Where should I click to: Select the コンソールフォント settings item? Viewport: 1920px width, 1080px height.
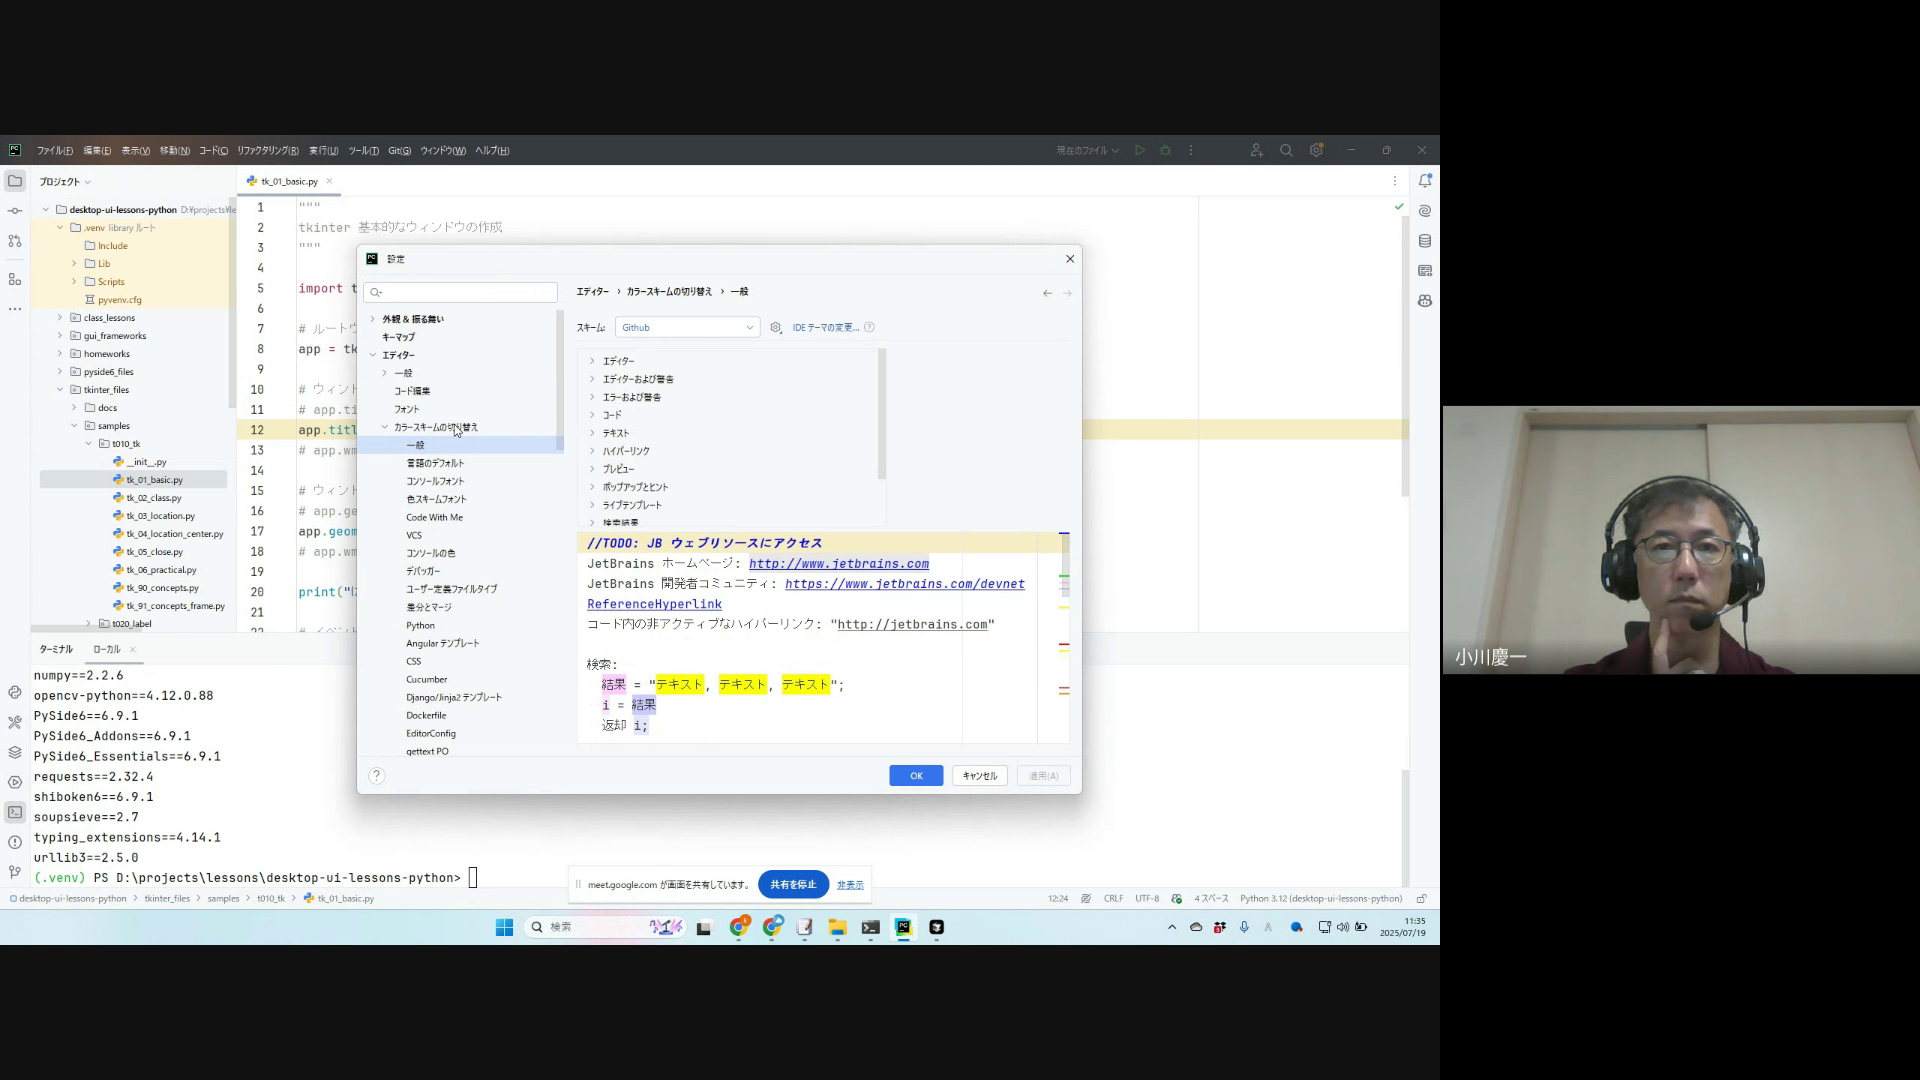tap(435, 481)
